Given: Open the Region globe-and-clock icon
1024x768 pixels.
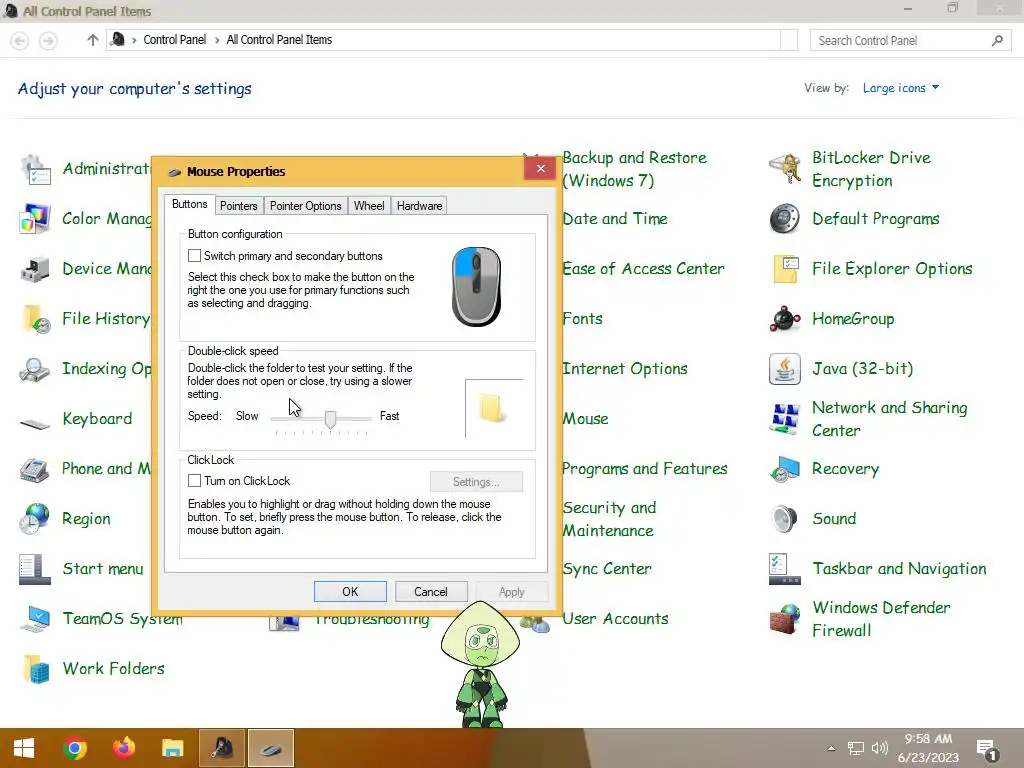Looking at the screenshot, I should coord(35,519).
